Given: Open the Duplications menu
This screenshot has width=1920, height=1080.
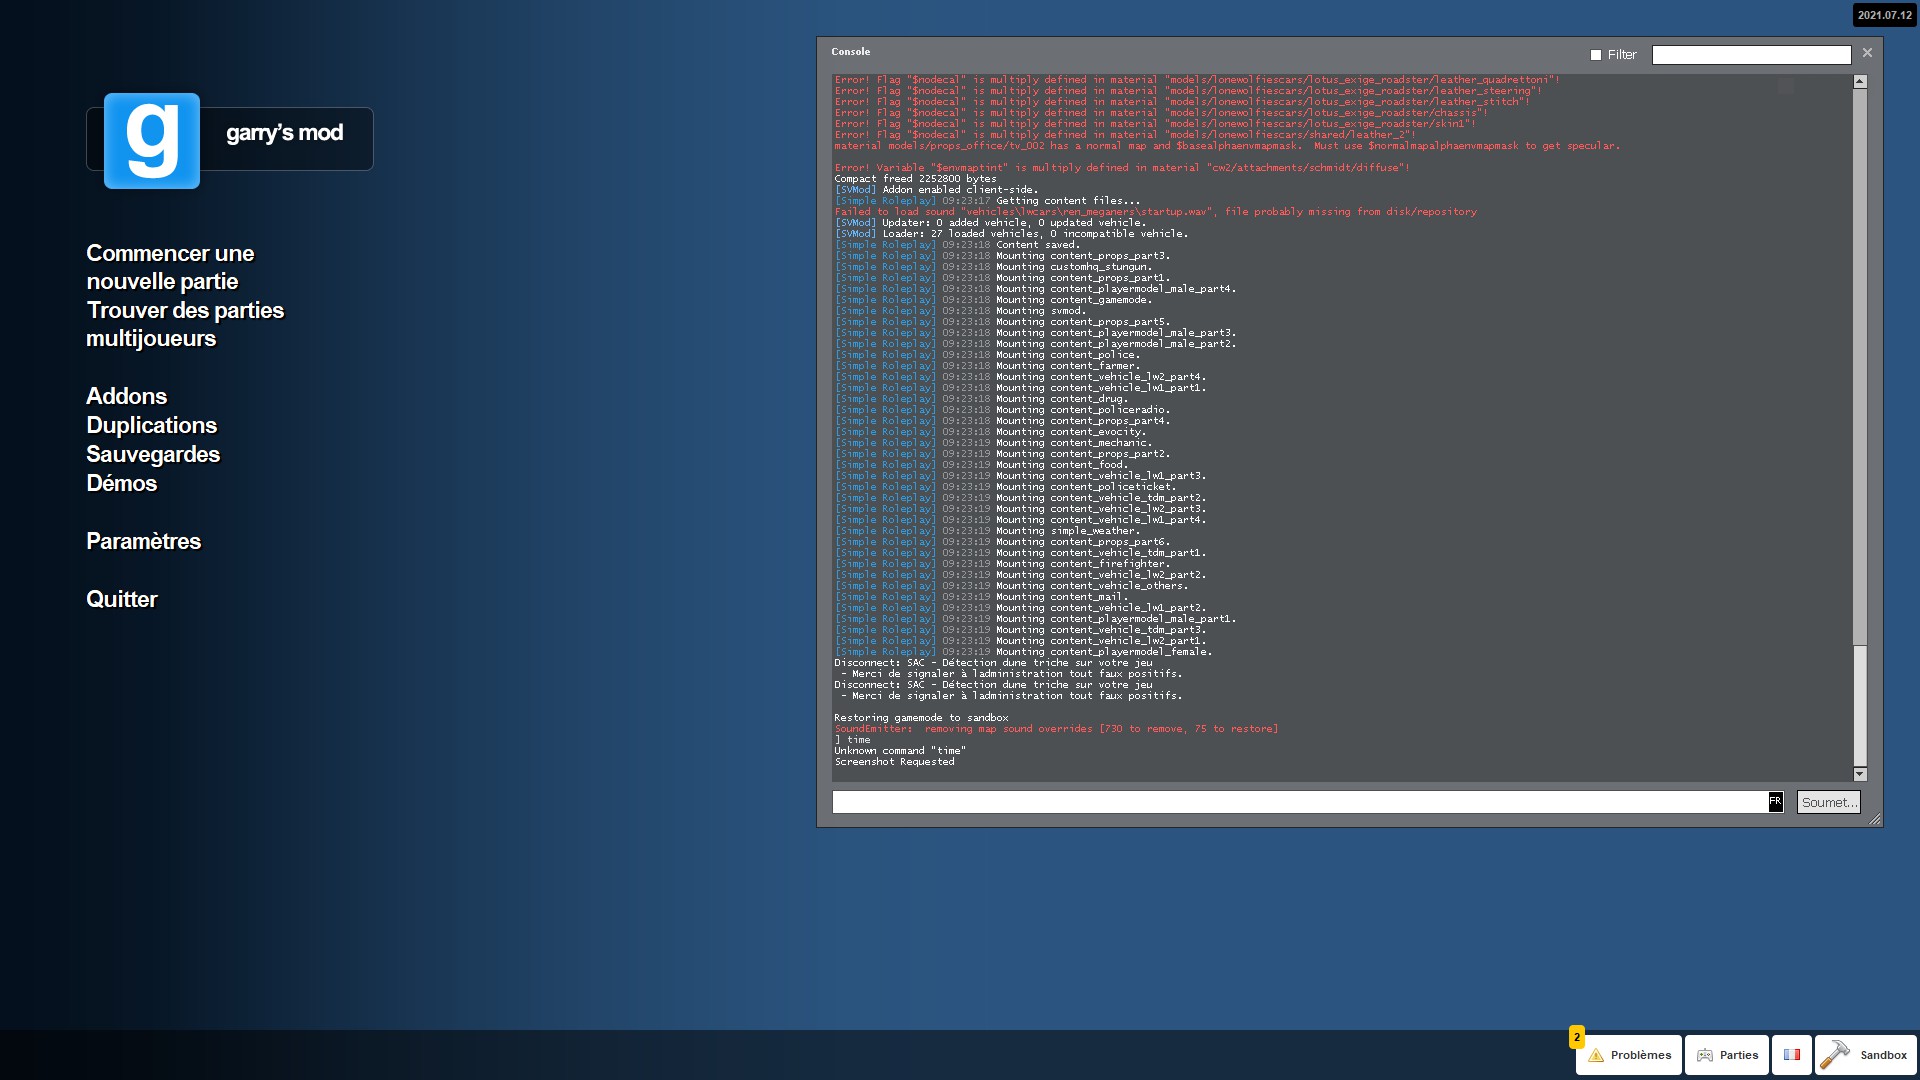Looking at the screenshot, I should tap(151, 425).
